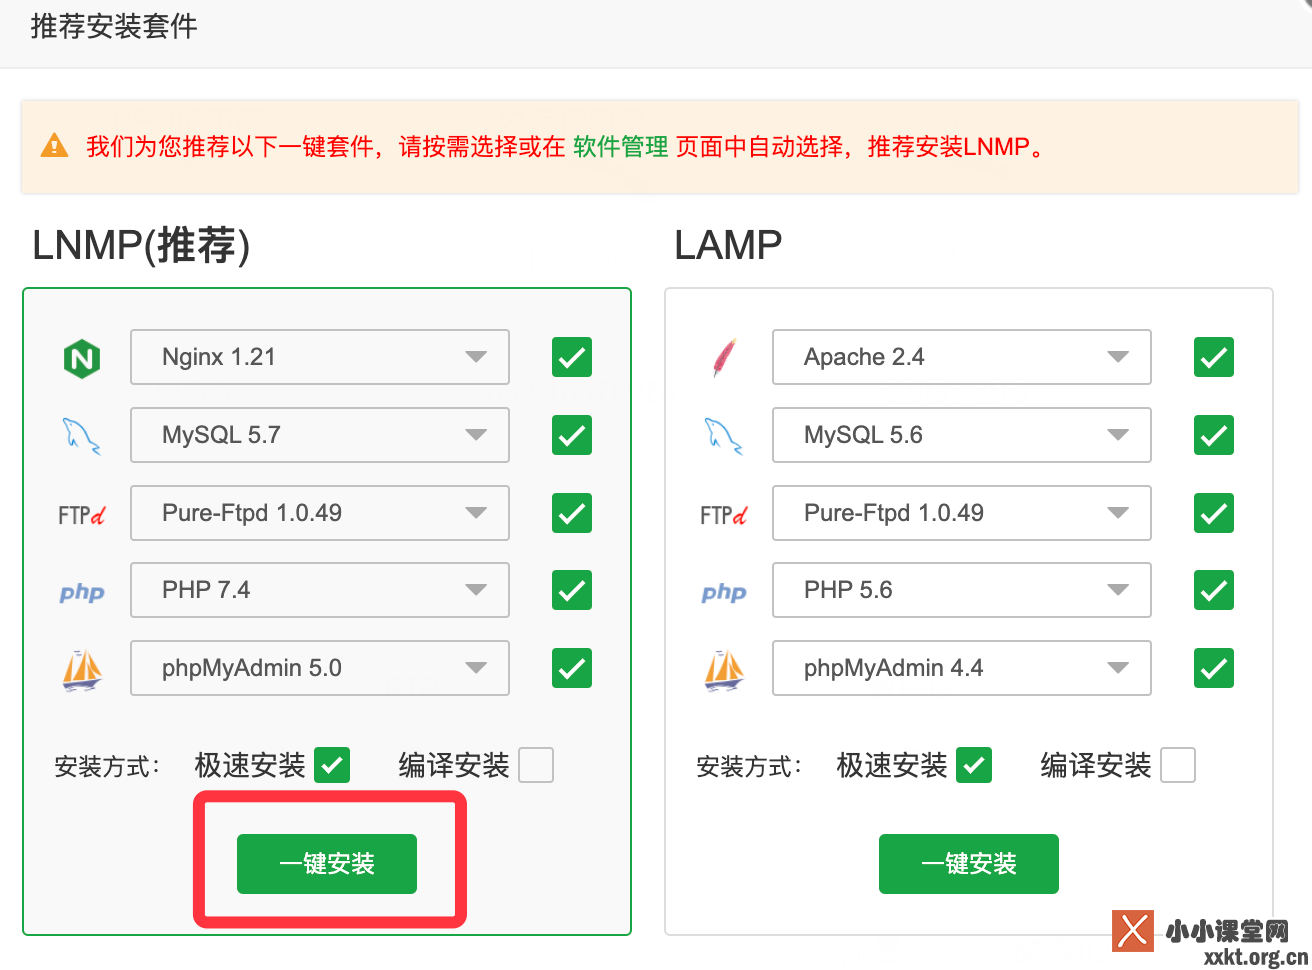
Task: Click 一键安装 button under LNMP
Action: (x=327, y=864)
